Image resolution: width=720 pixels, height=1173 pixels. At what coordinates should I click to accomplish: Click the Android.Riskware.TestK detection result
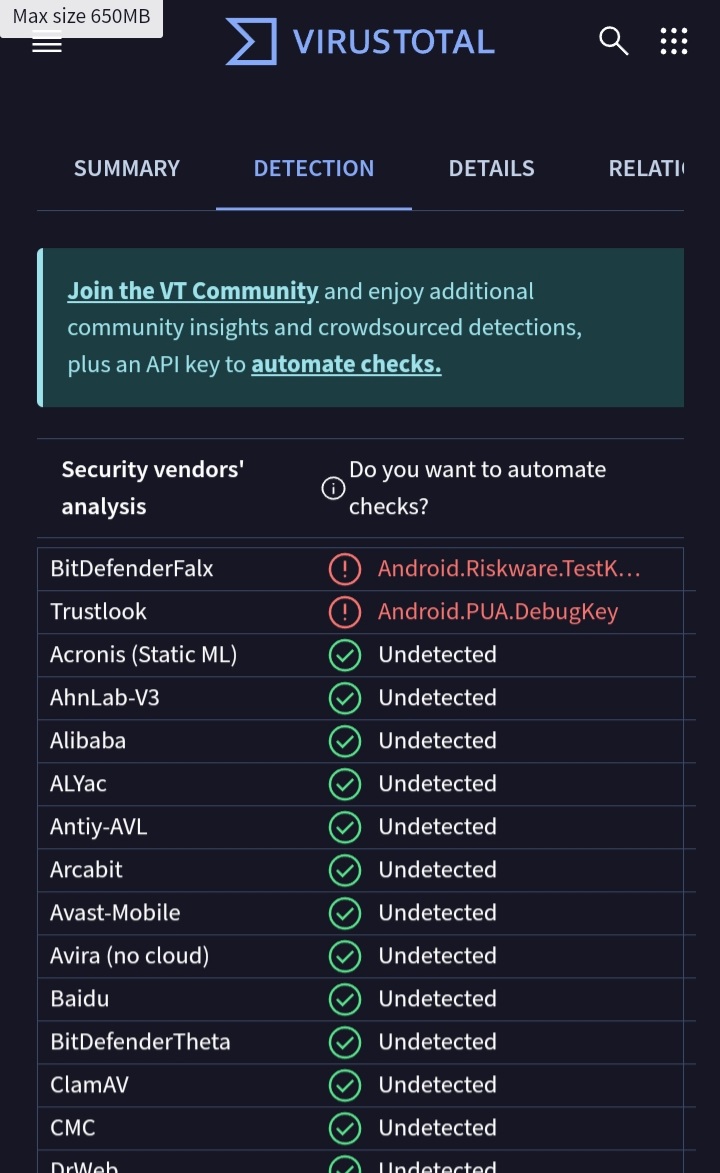pos(509,569)
